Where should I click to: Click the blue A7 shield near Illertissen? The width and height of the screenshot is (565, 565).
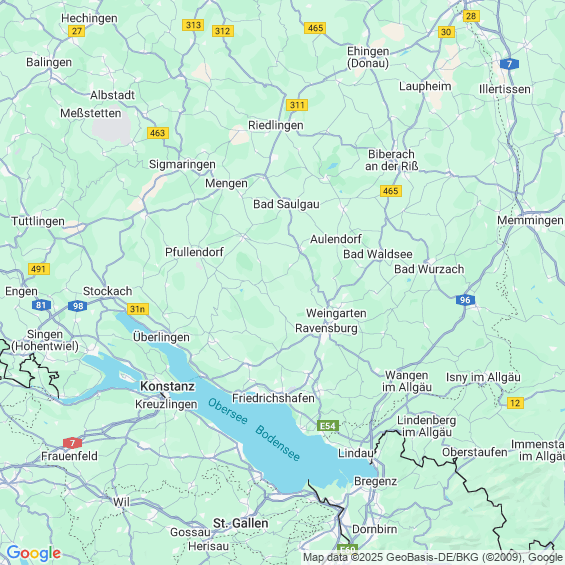[x=510, y=64]
